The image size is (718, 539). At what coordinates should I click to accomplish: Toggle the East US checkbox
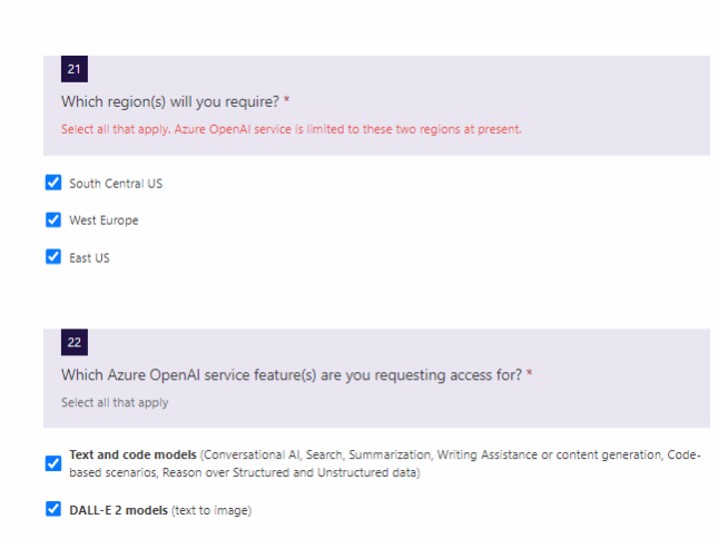pyautogui.click(x=53, y=257)
